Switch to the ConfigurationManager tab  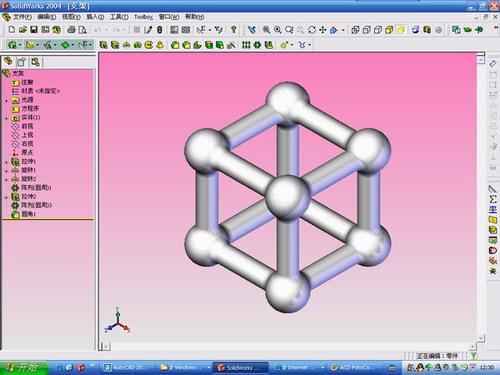[35, 62]
